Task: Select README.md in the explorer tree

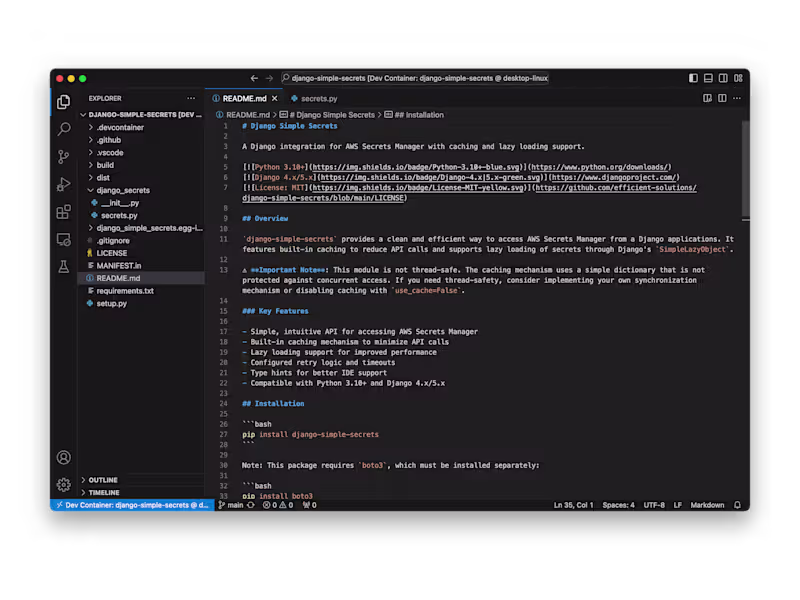Action: pos(141,278)
